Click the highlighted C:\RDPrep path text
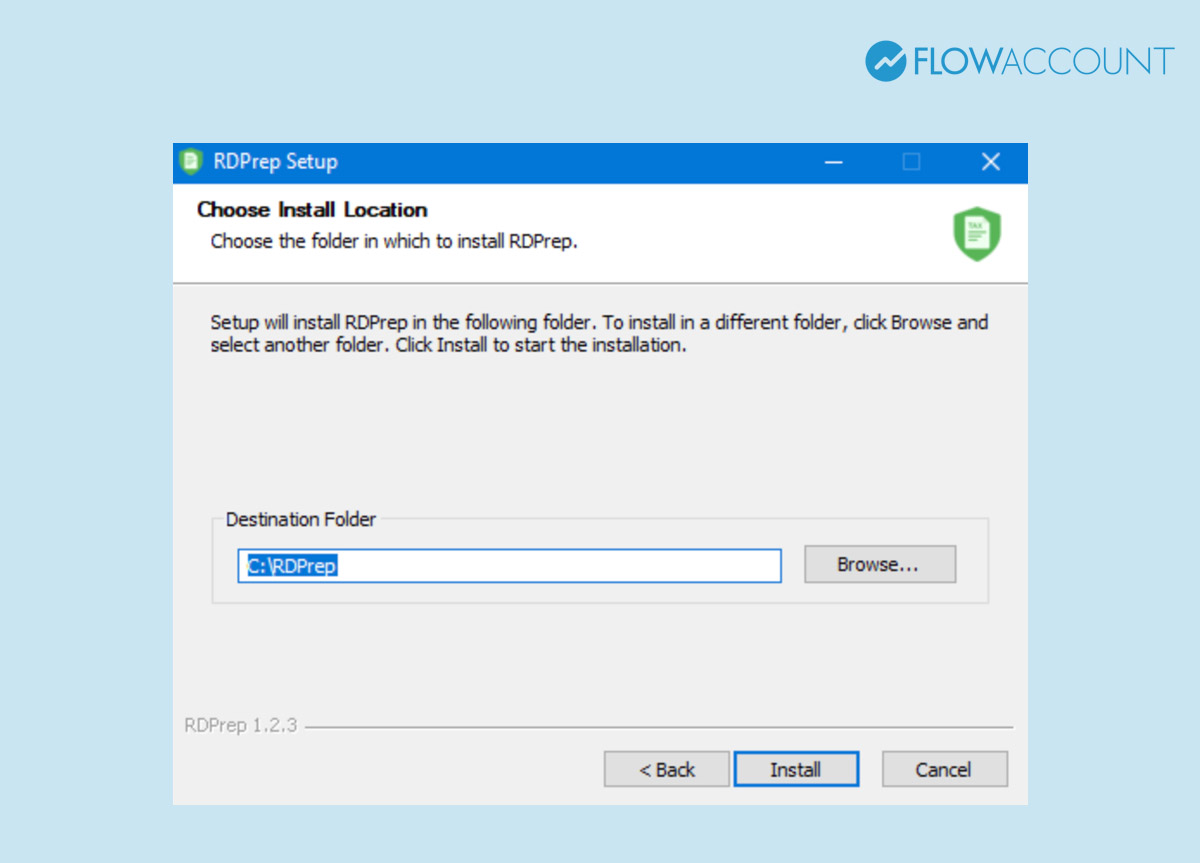The height and width of the screenshot is (863, 1200). 292,566
